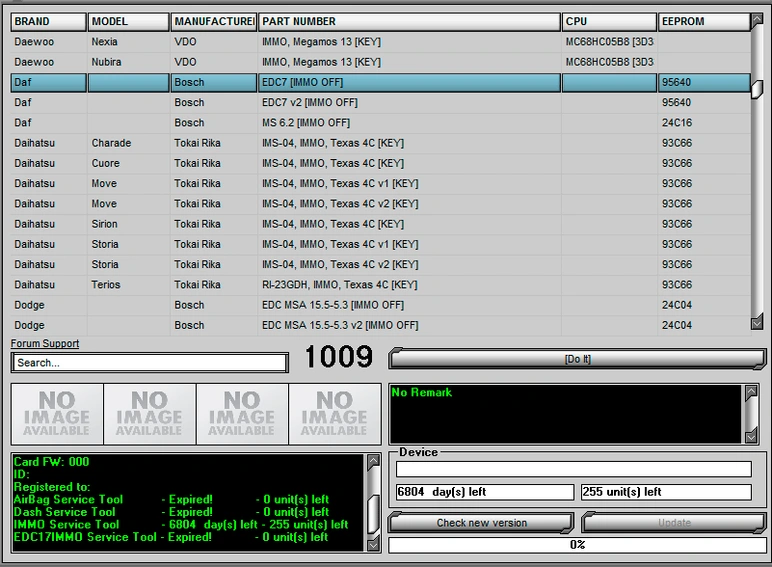Click the Device text field
Screen dimensions: 772x567
tap(574, 469)
